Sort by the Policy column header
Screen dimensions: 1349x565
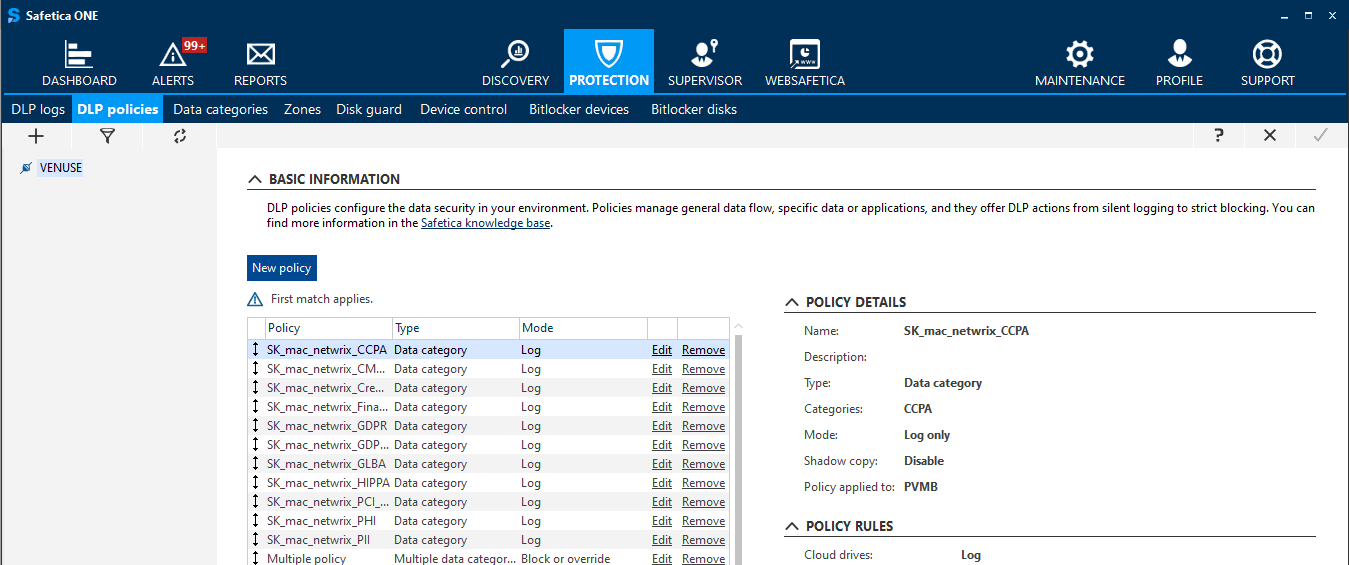329,328
